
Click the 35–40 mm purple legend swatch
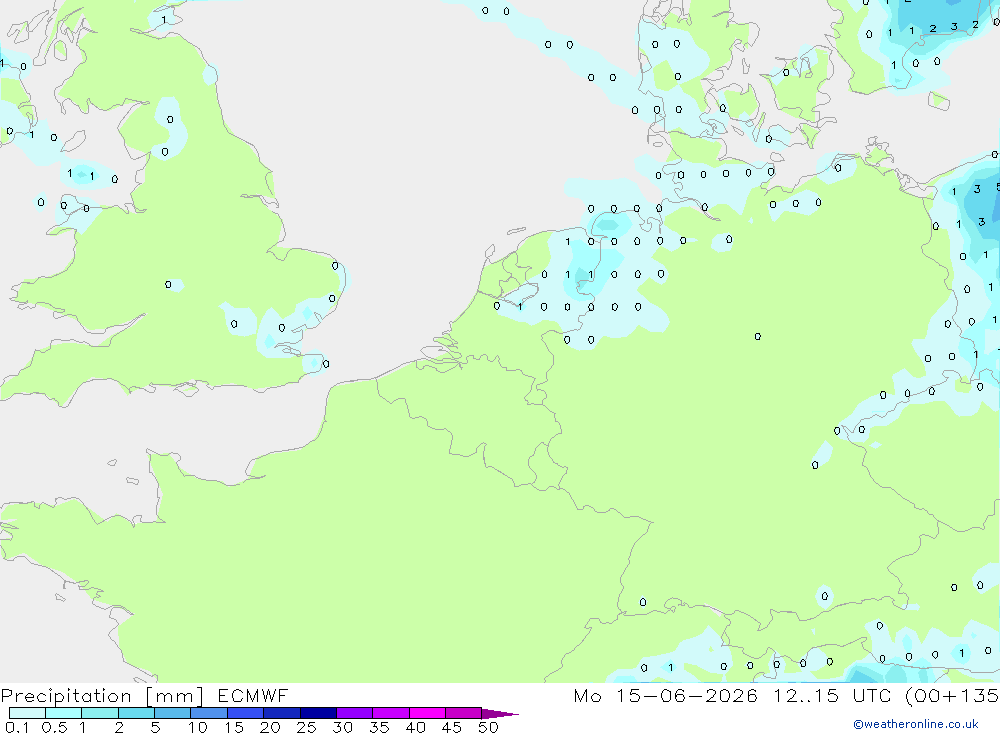pyautogui.click(x=391, y=713)
